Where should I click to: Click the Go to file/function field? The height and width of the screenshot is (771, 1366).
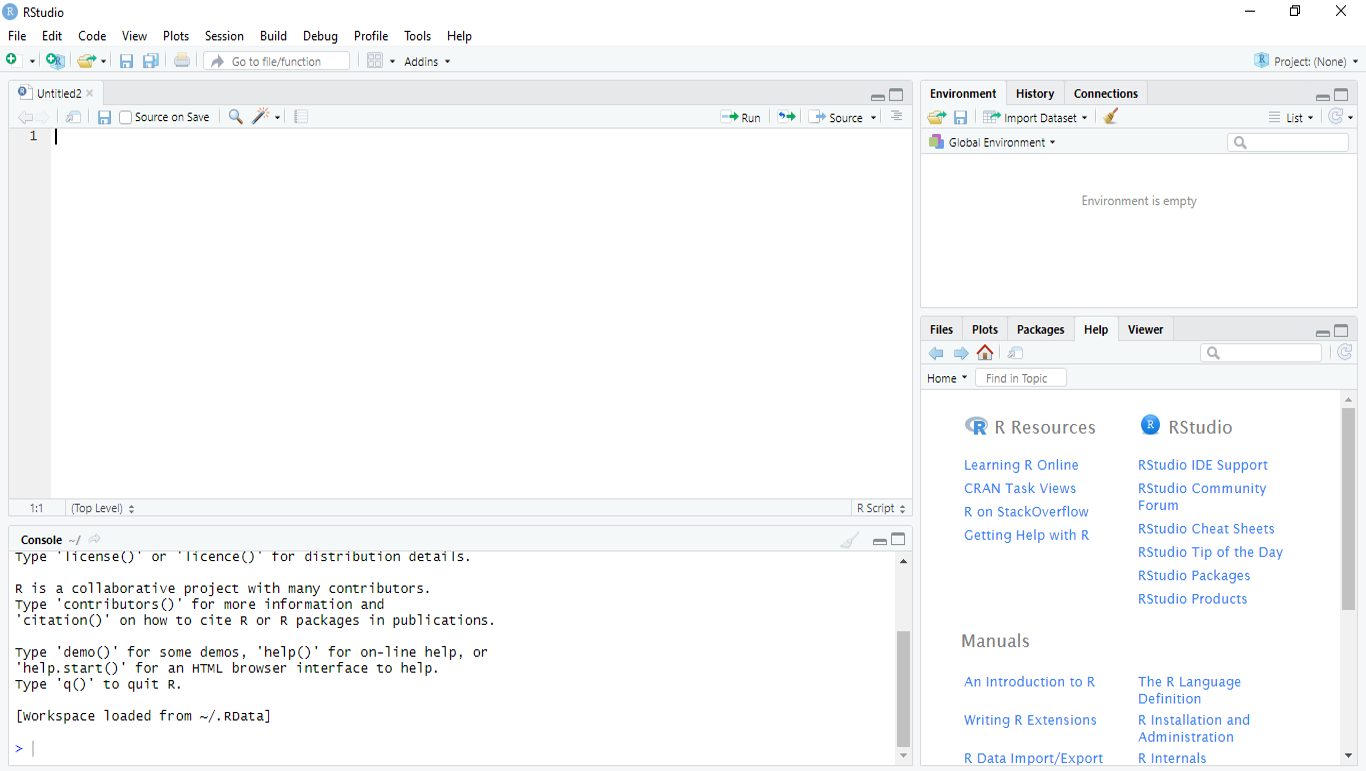click(277, 61)
